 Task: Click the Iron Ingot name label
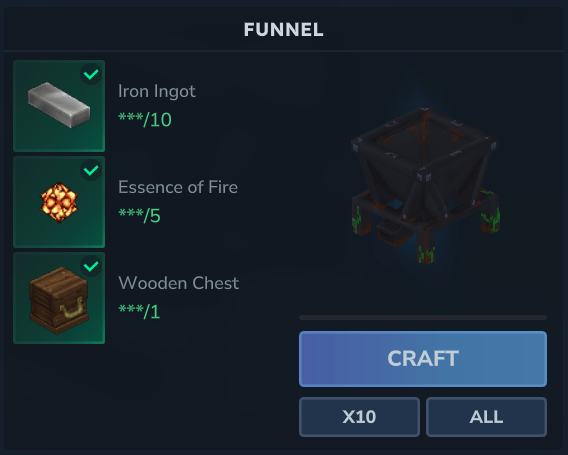coord(157,91)
